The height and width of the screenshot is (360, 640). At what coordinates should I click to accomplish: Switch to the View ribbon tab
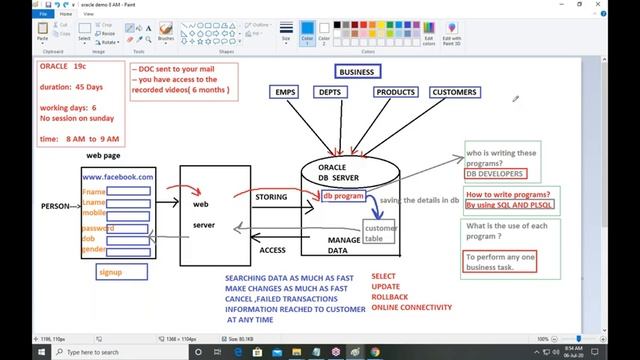[89, 14]
